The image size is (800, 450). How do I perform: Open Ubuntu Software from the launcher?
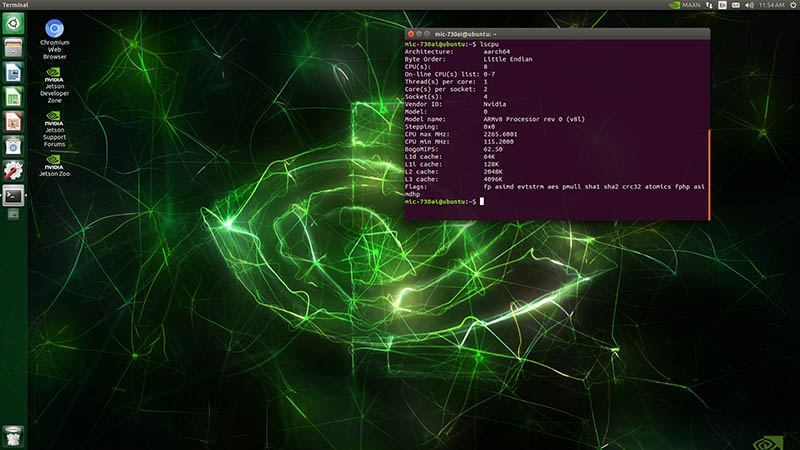pos(13,146)
